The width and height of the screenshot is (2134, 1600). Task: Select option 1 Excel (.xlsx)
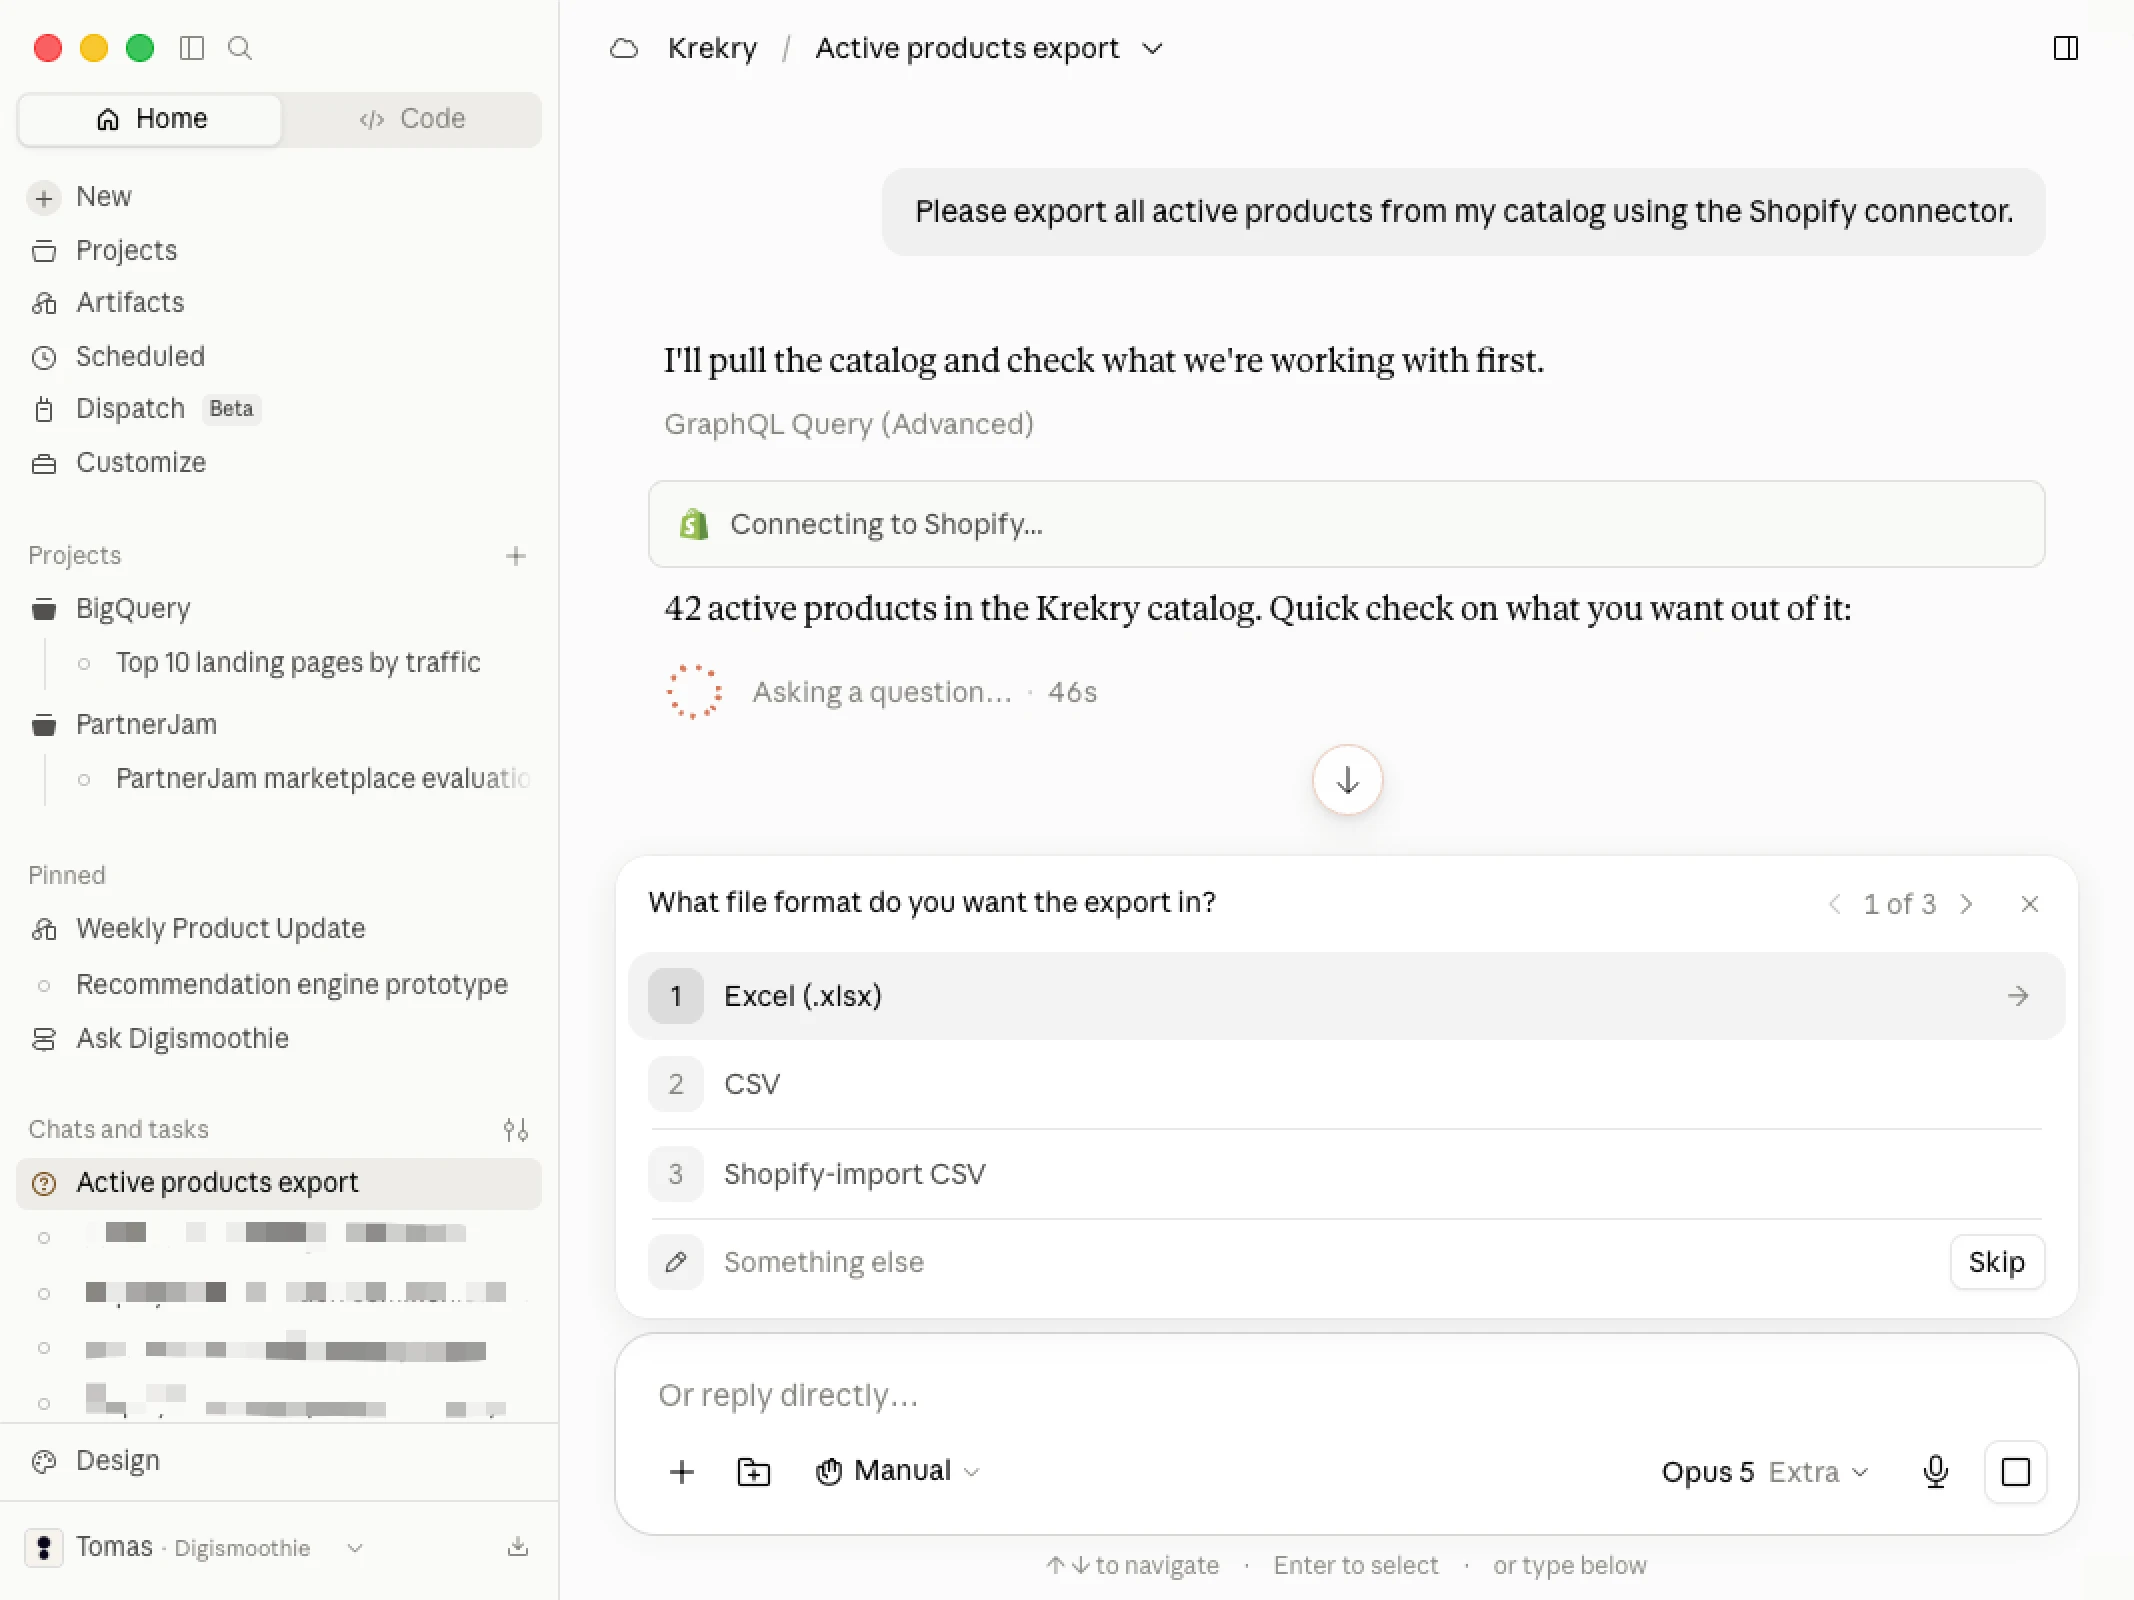(x=1346, y=996)
